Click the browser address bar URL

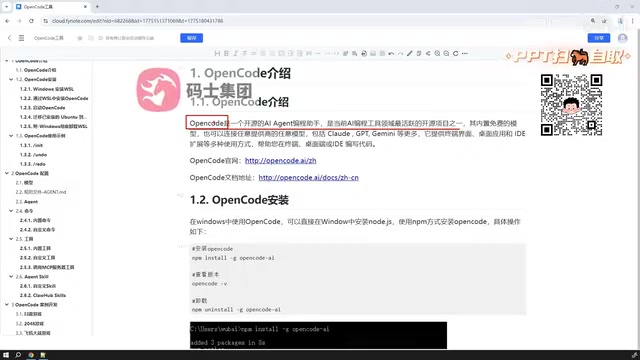tap(138, 21)
